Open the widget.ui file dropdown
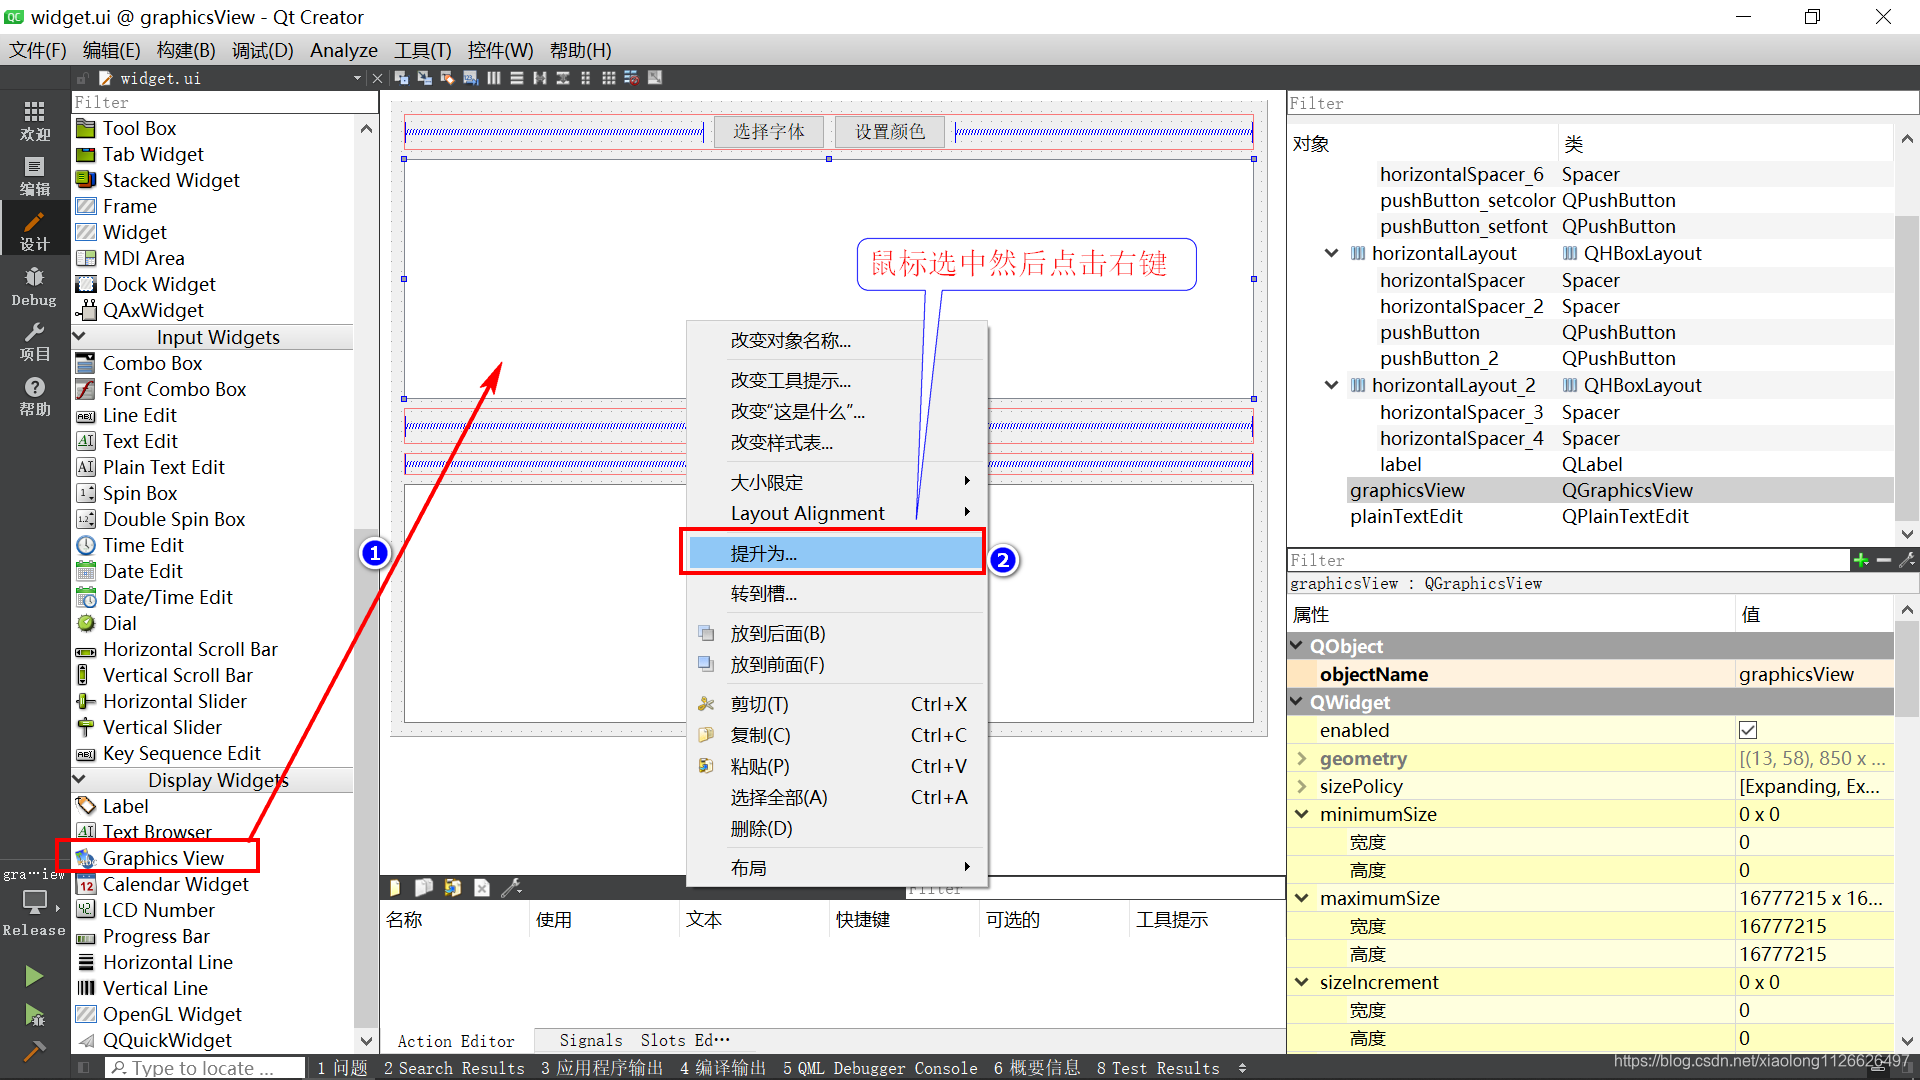Viewport: 1920px width, 1080px height. [x=357, y=78]
